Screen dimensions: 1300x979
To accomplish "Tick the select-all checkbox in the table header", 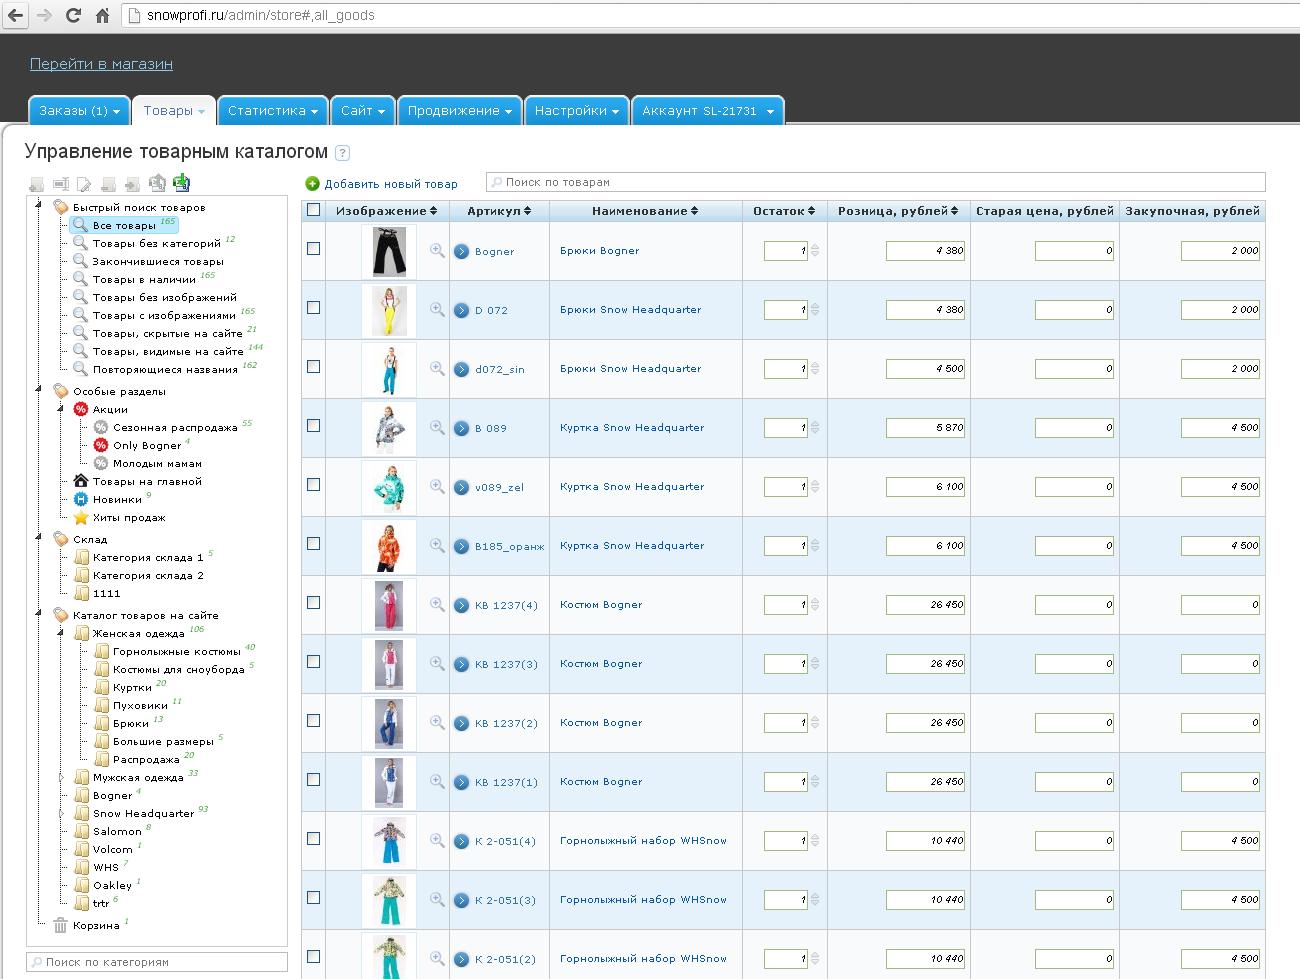I will point(314,210).
